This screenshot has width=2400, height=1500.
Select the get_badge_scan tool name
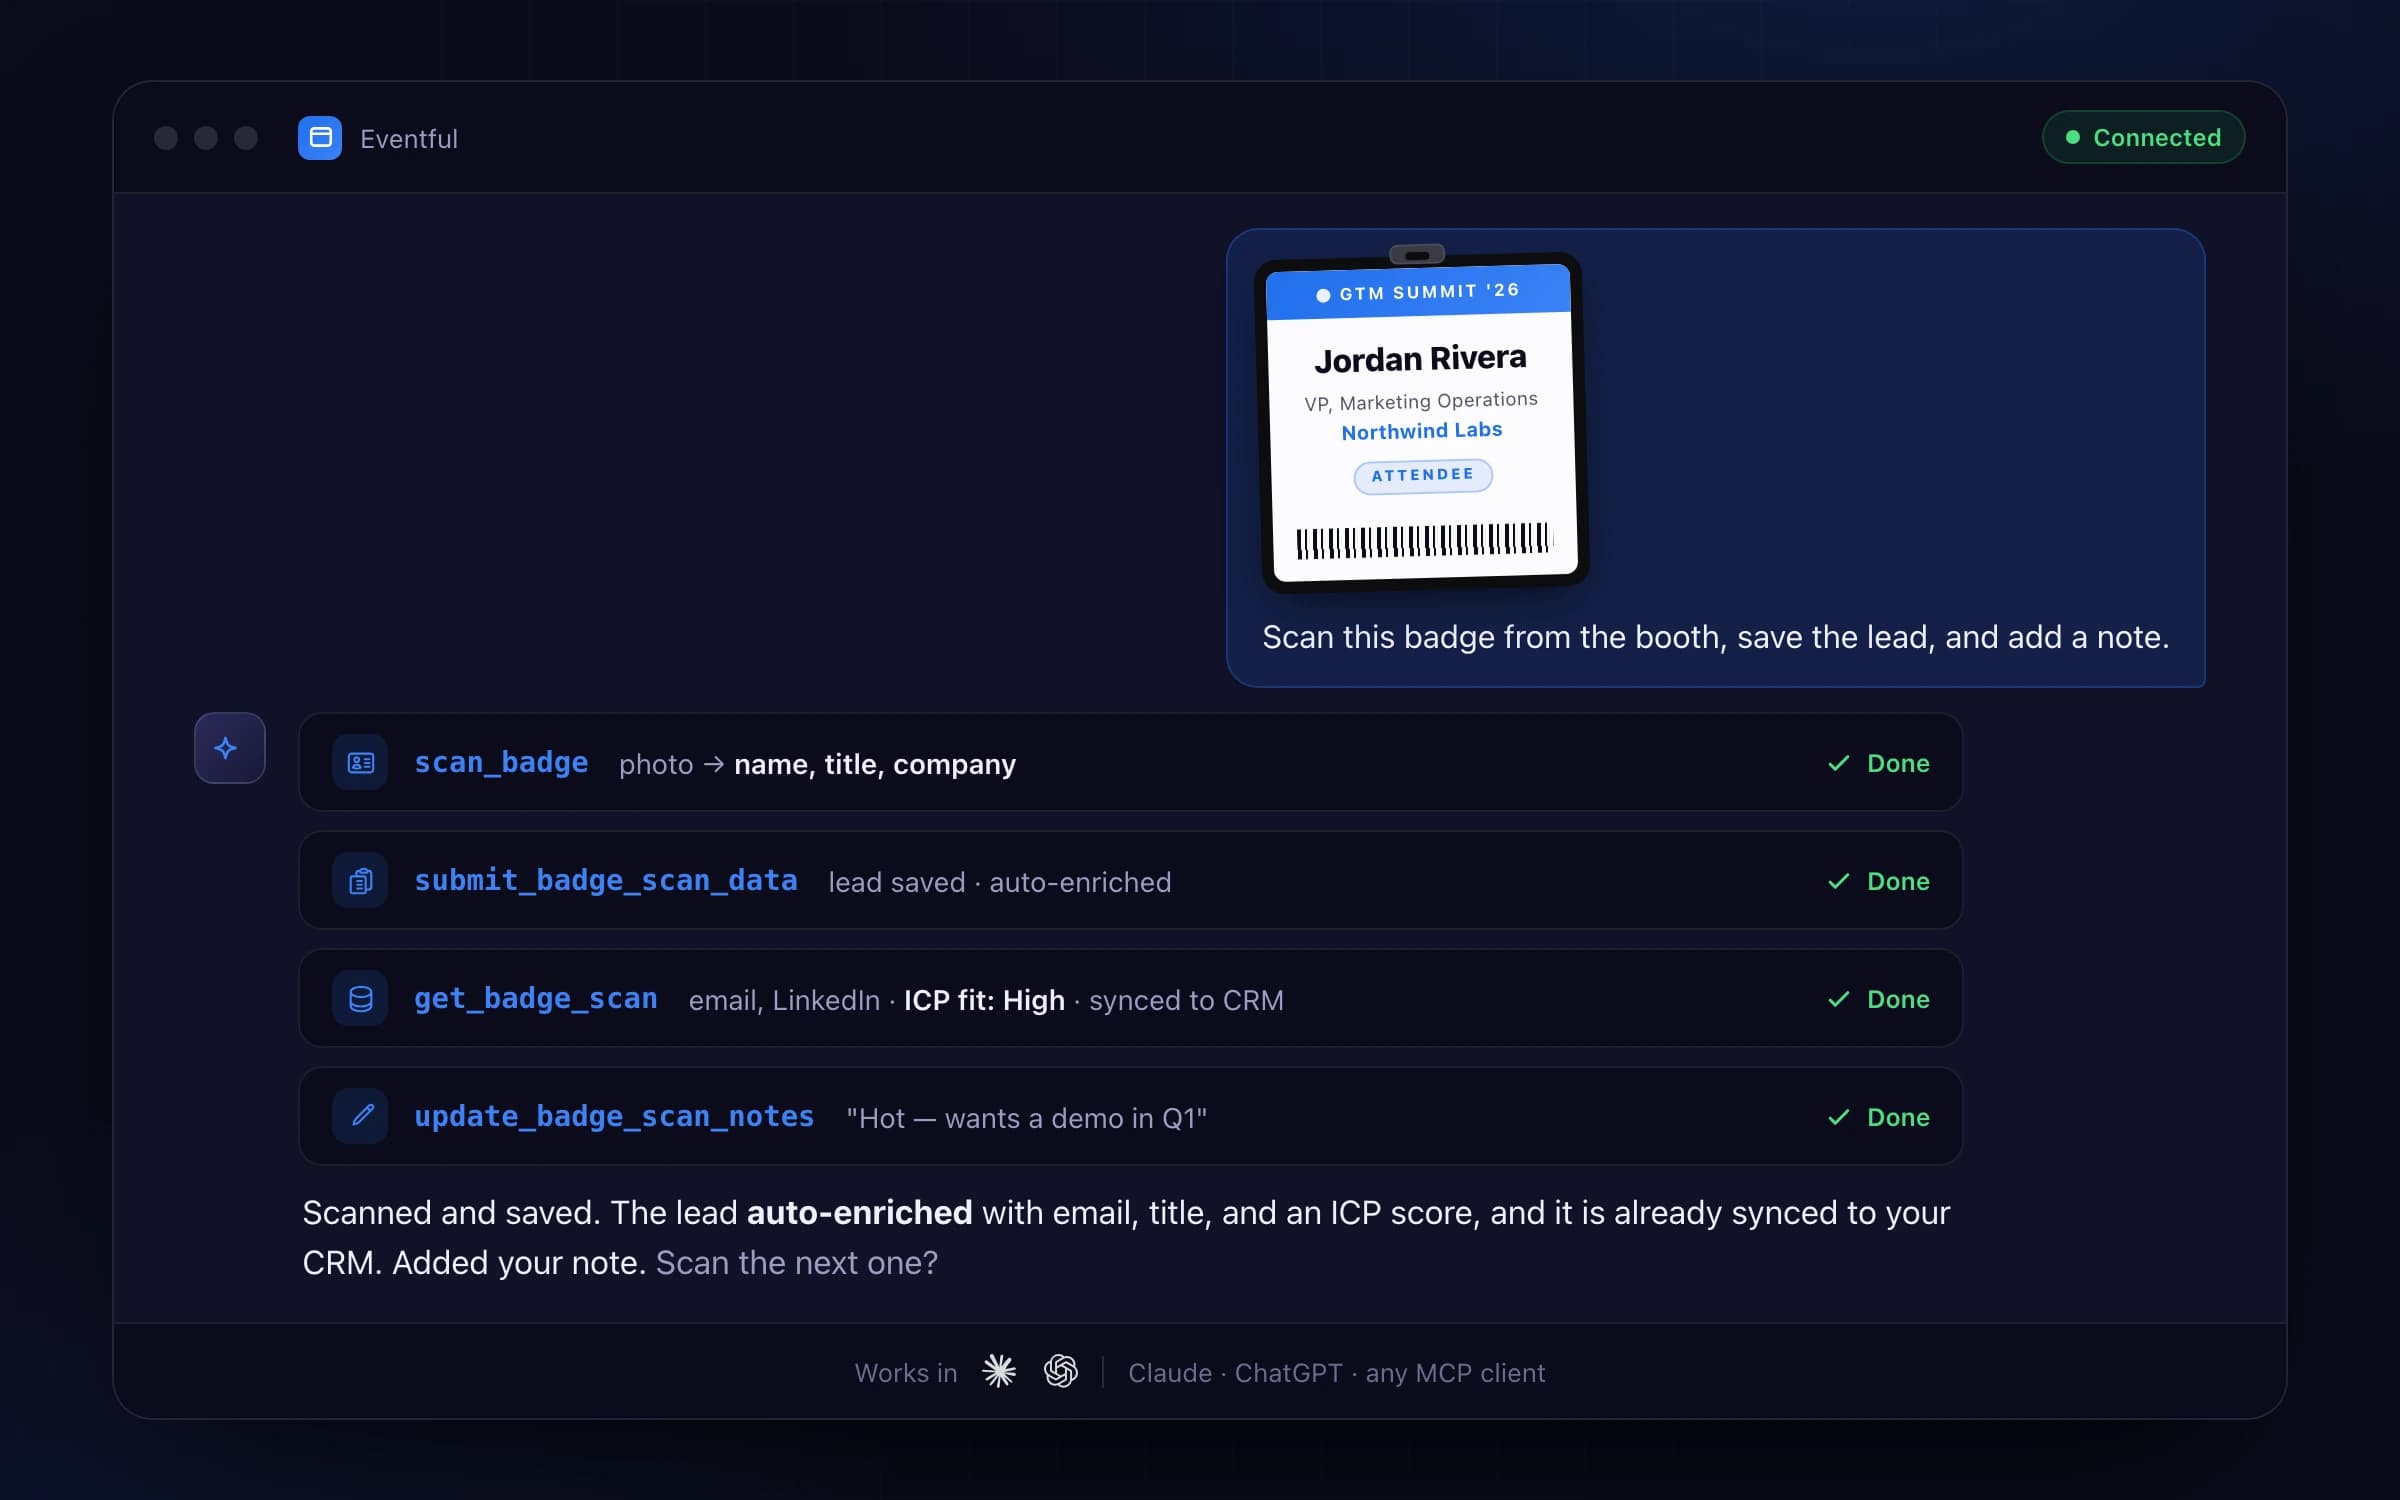click(536, 999)
